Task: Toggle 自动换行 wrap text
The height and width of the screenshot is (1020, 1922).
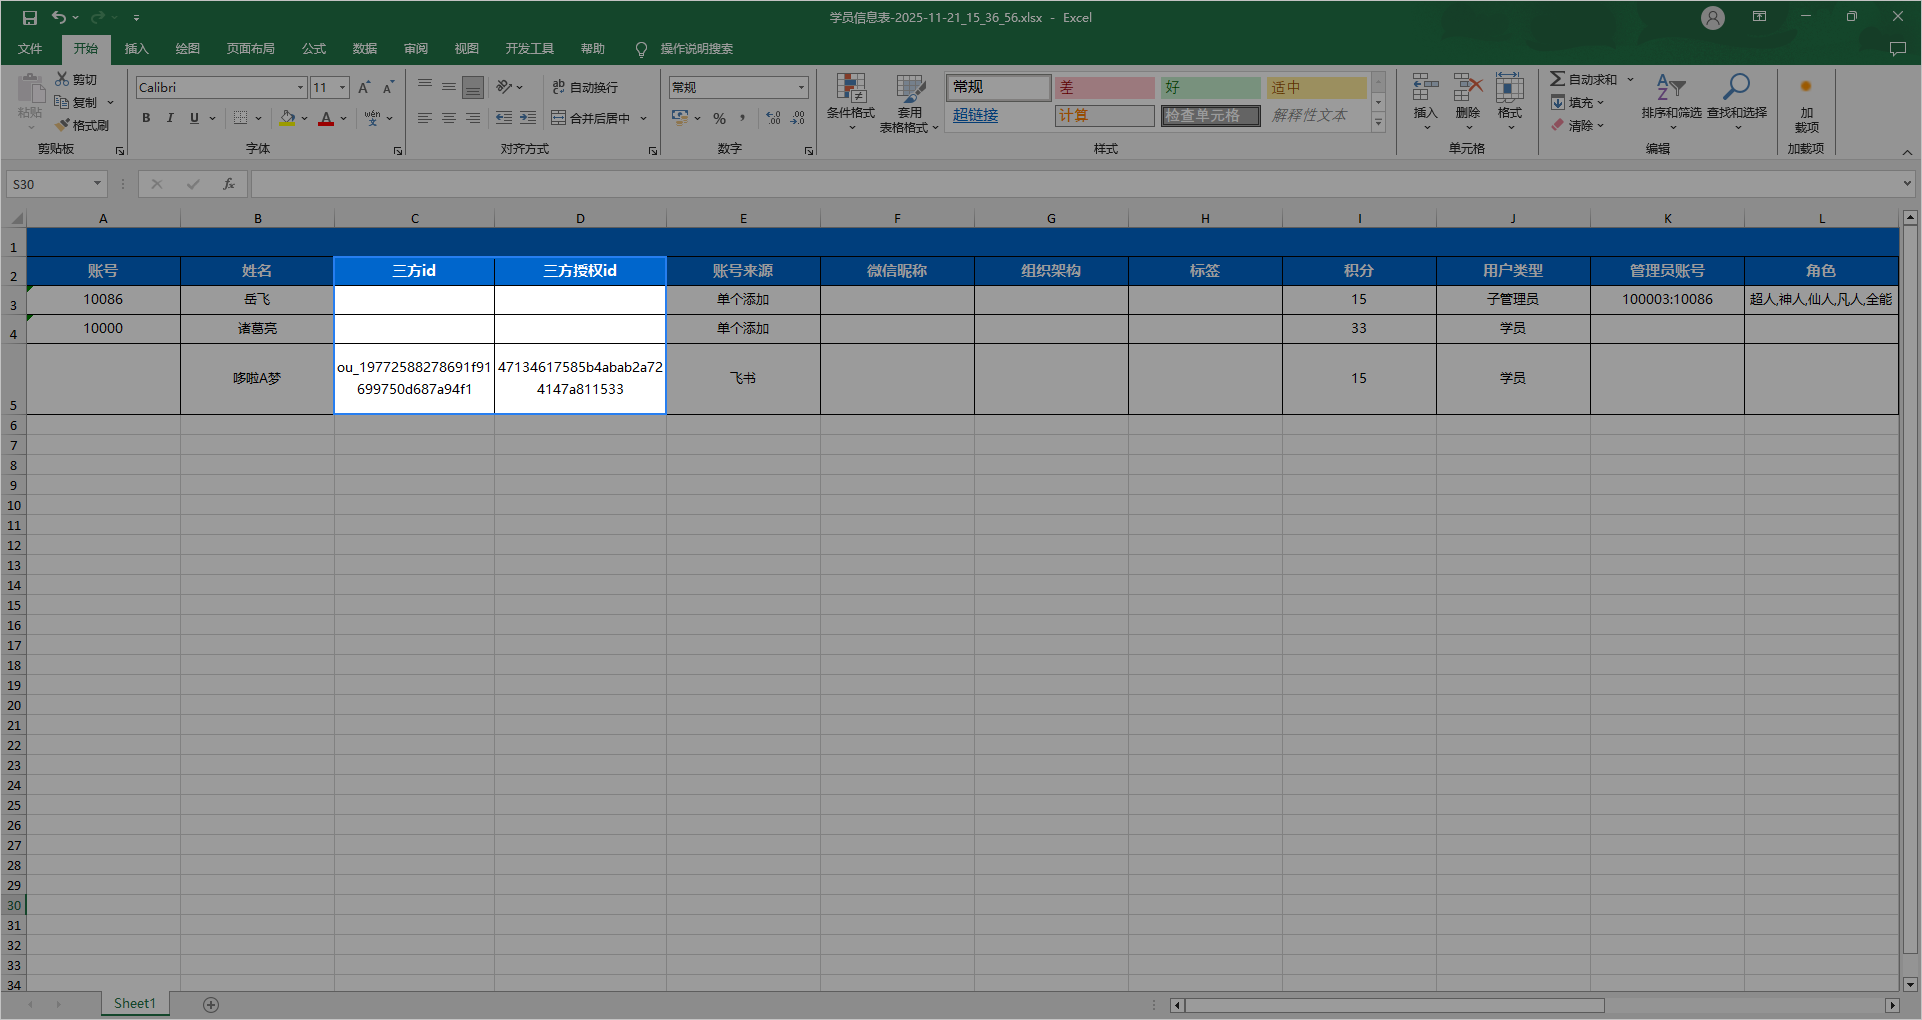Action: pos(585,88)
